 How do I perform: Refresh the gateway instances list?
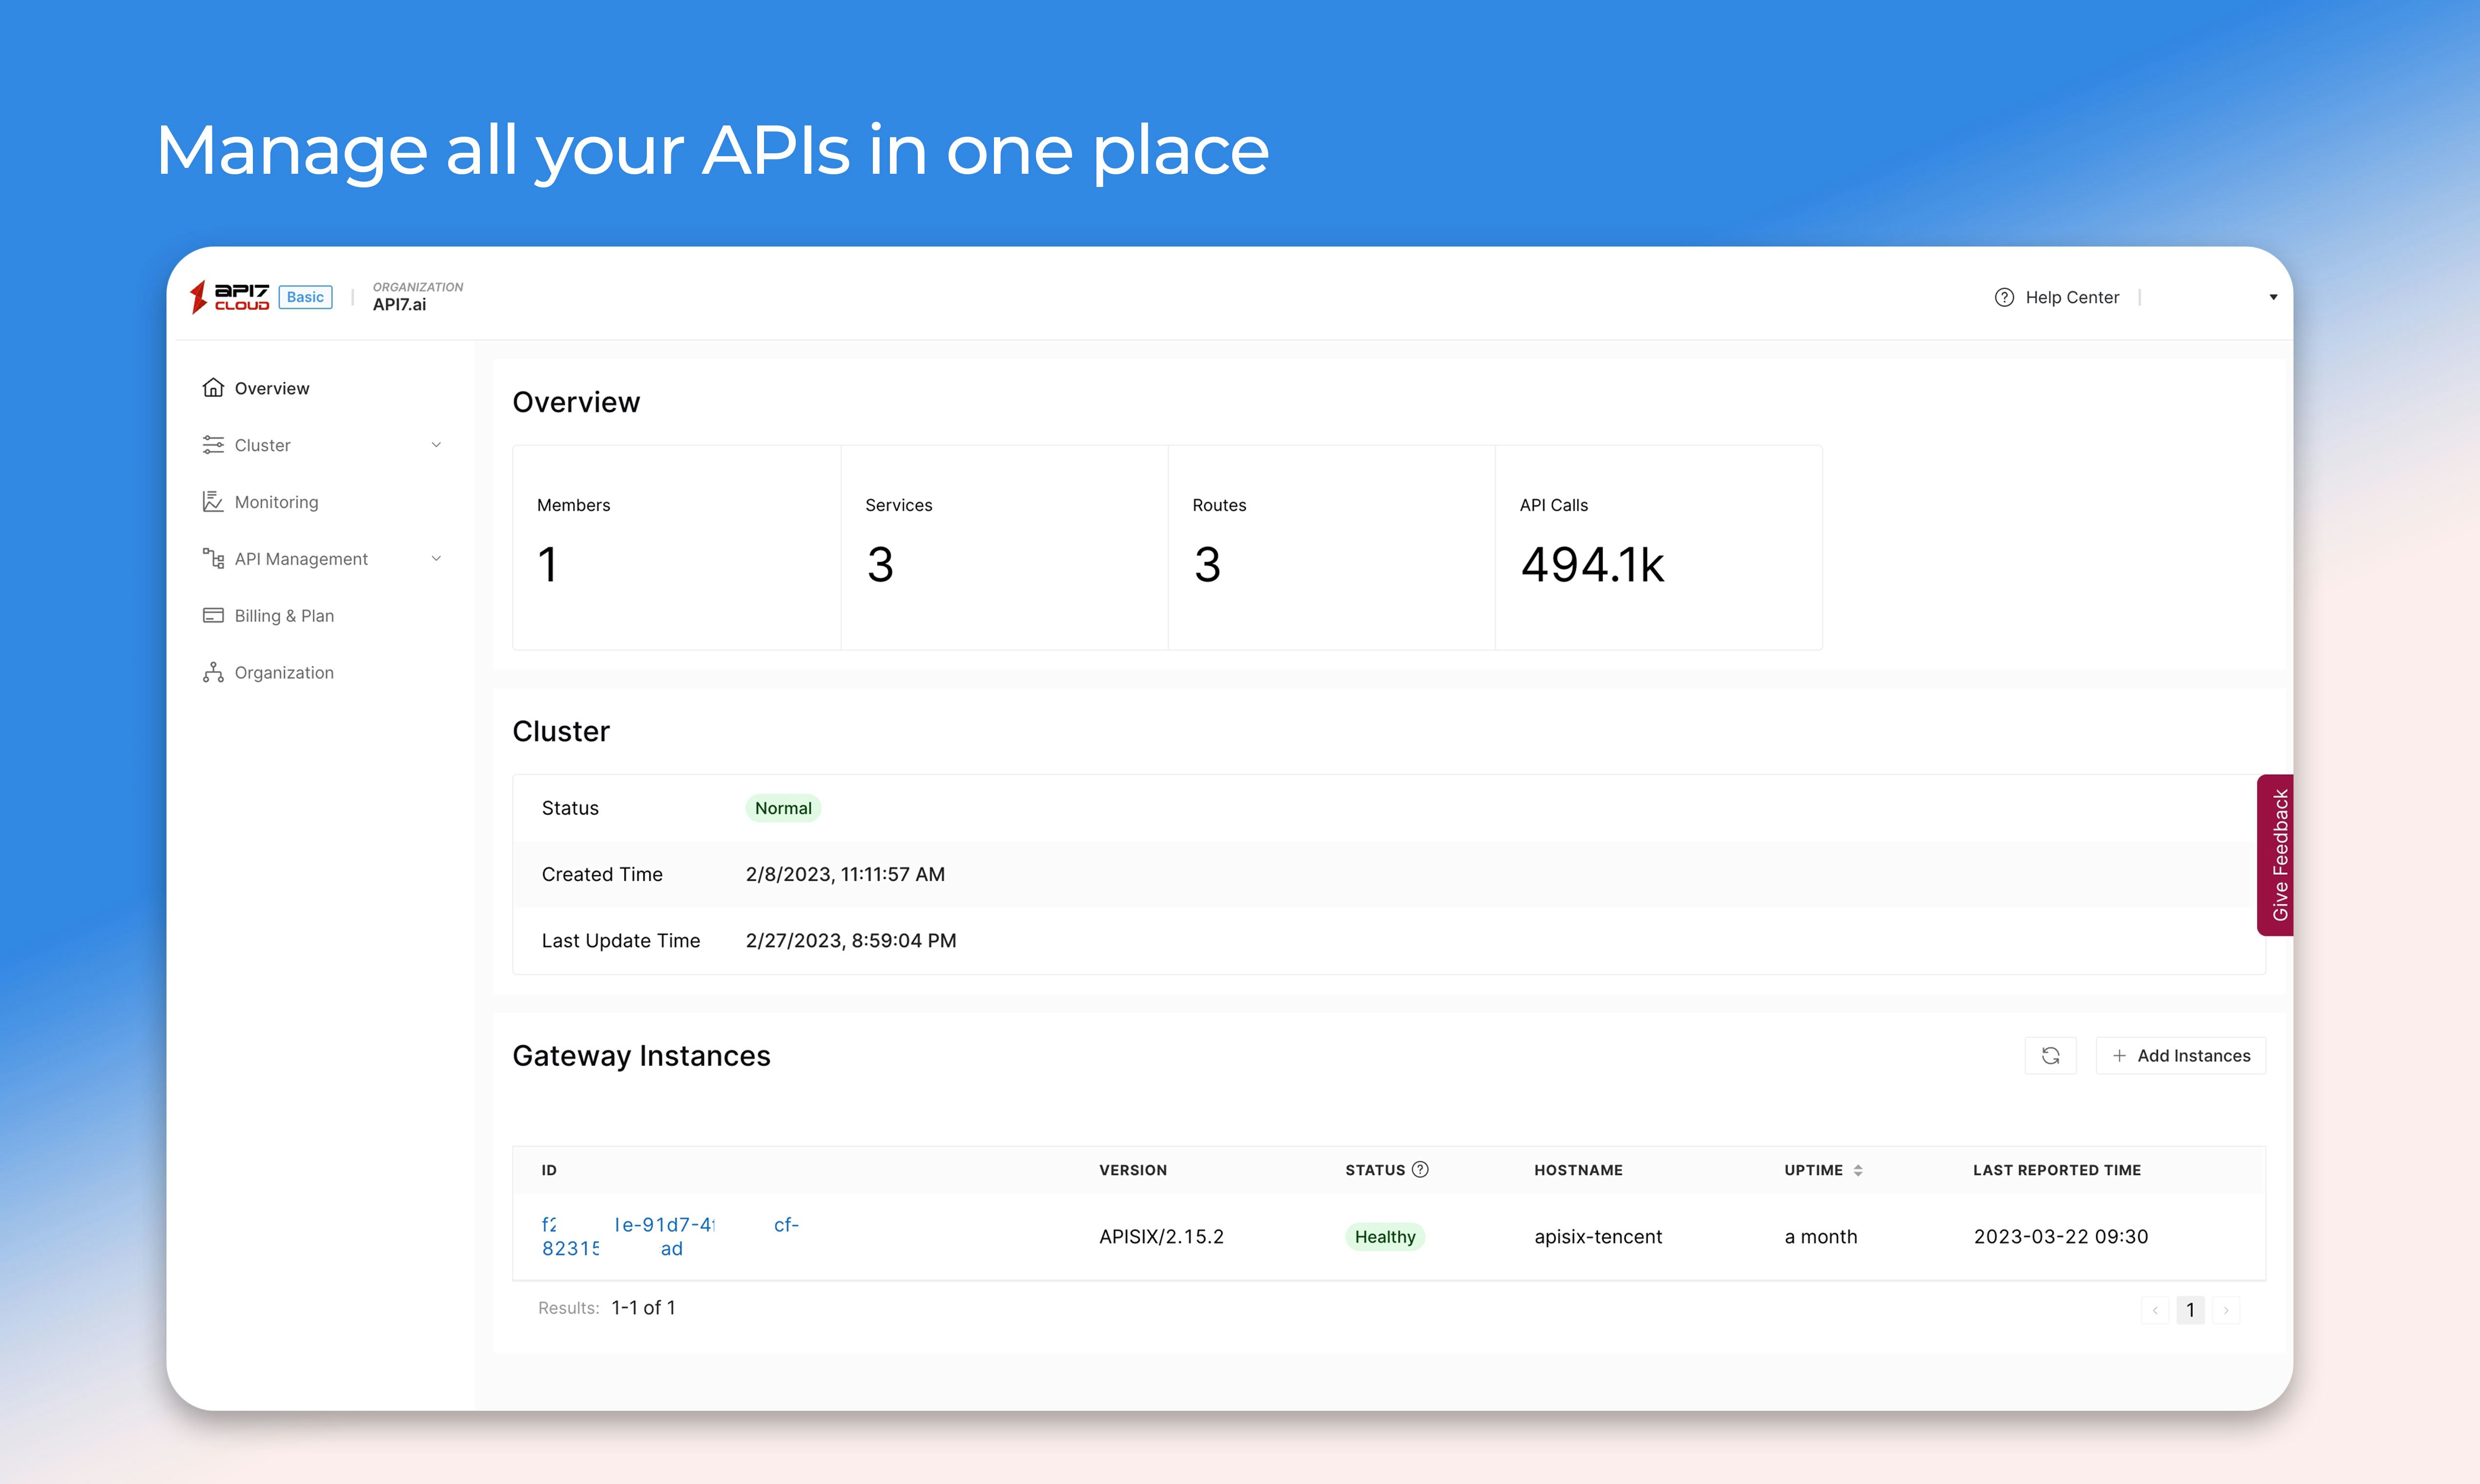point(2050,1056)
